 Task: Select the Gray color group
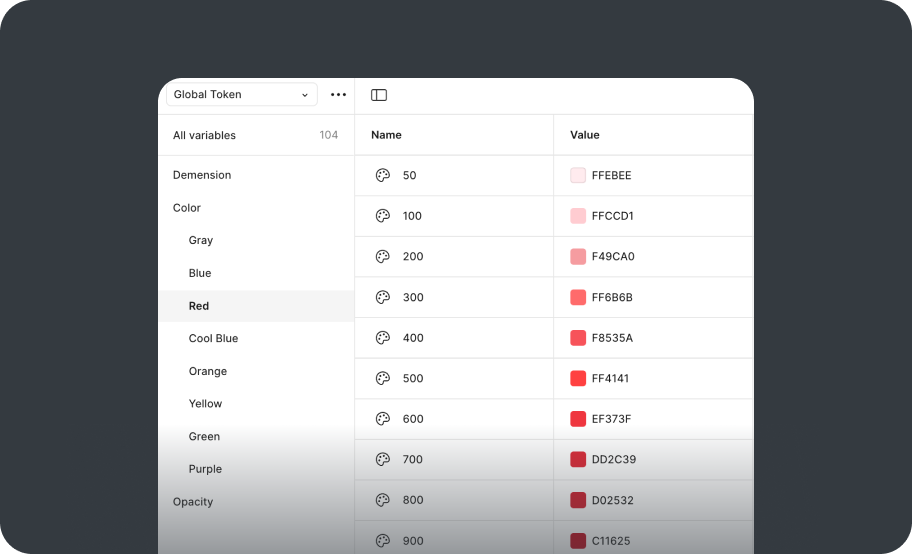(201, 240)
